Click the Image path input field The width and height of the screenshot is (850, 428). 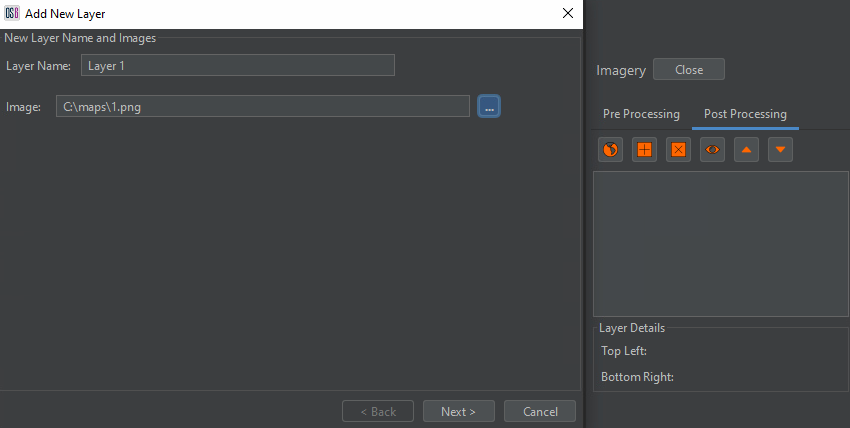263,106
